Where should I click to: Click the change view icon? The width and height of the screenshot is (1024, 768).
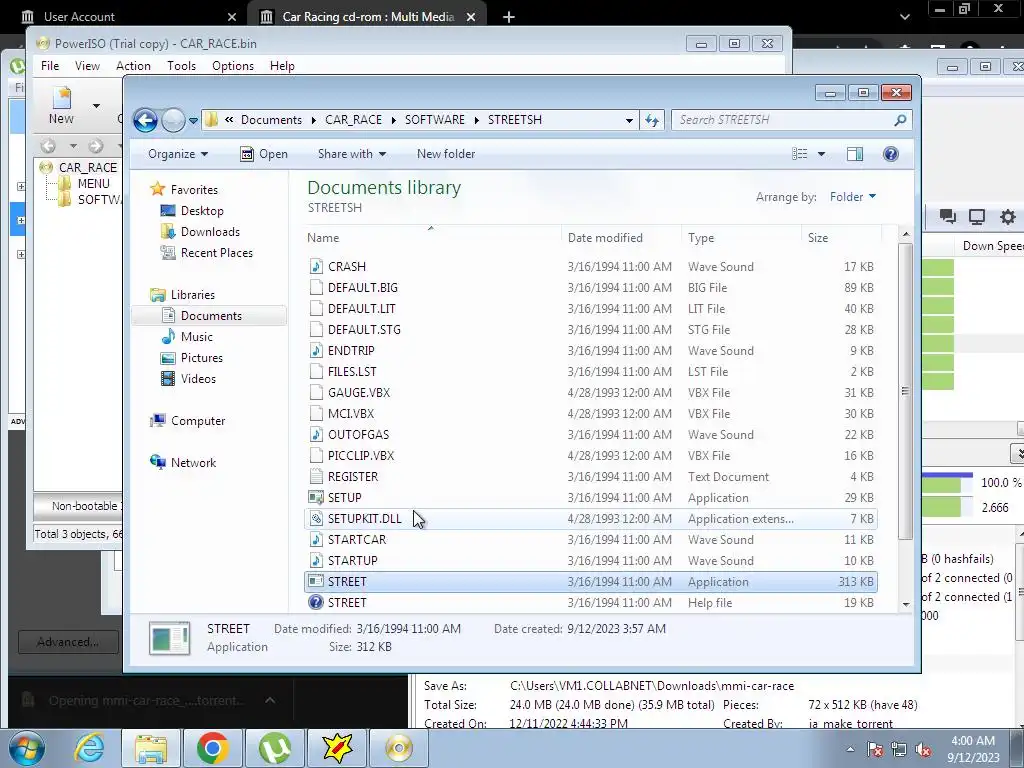coord(800,154)
